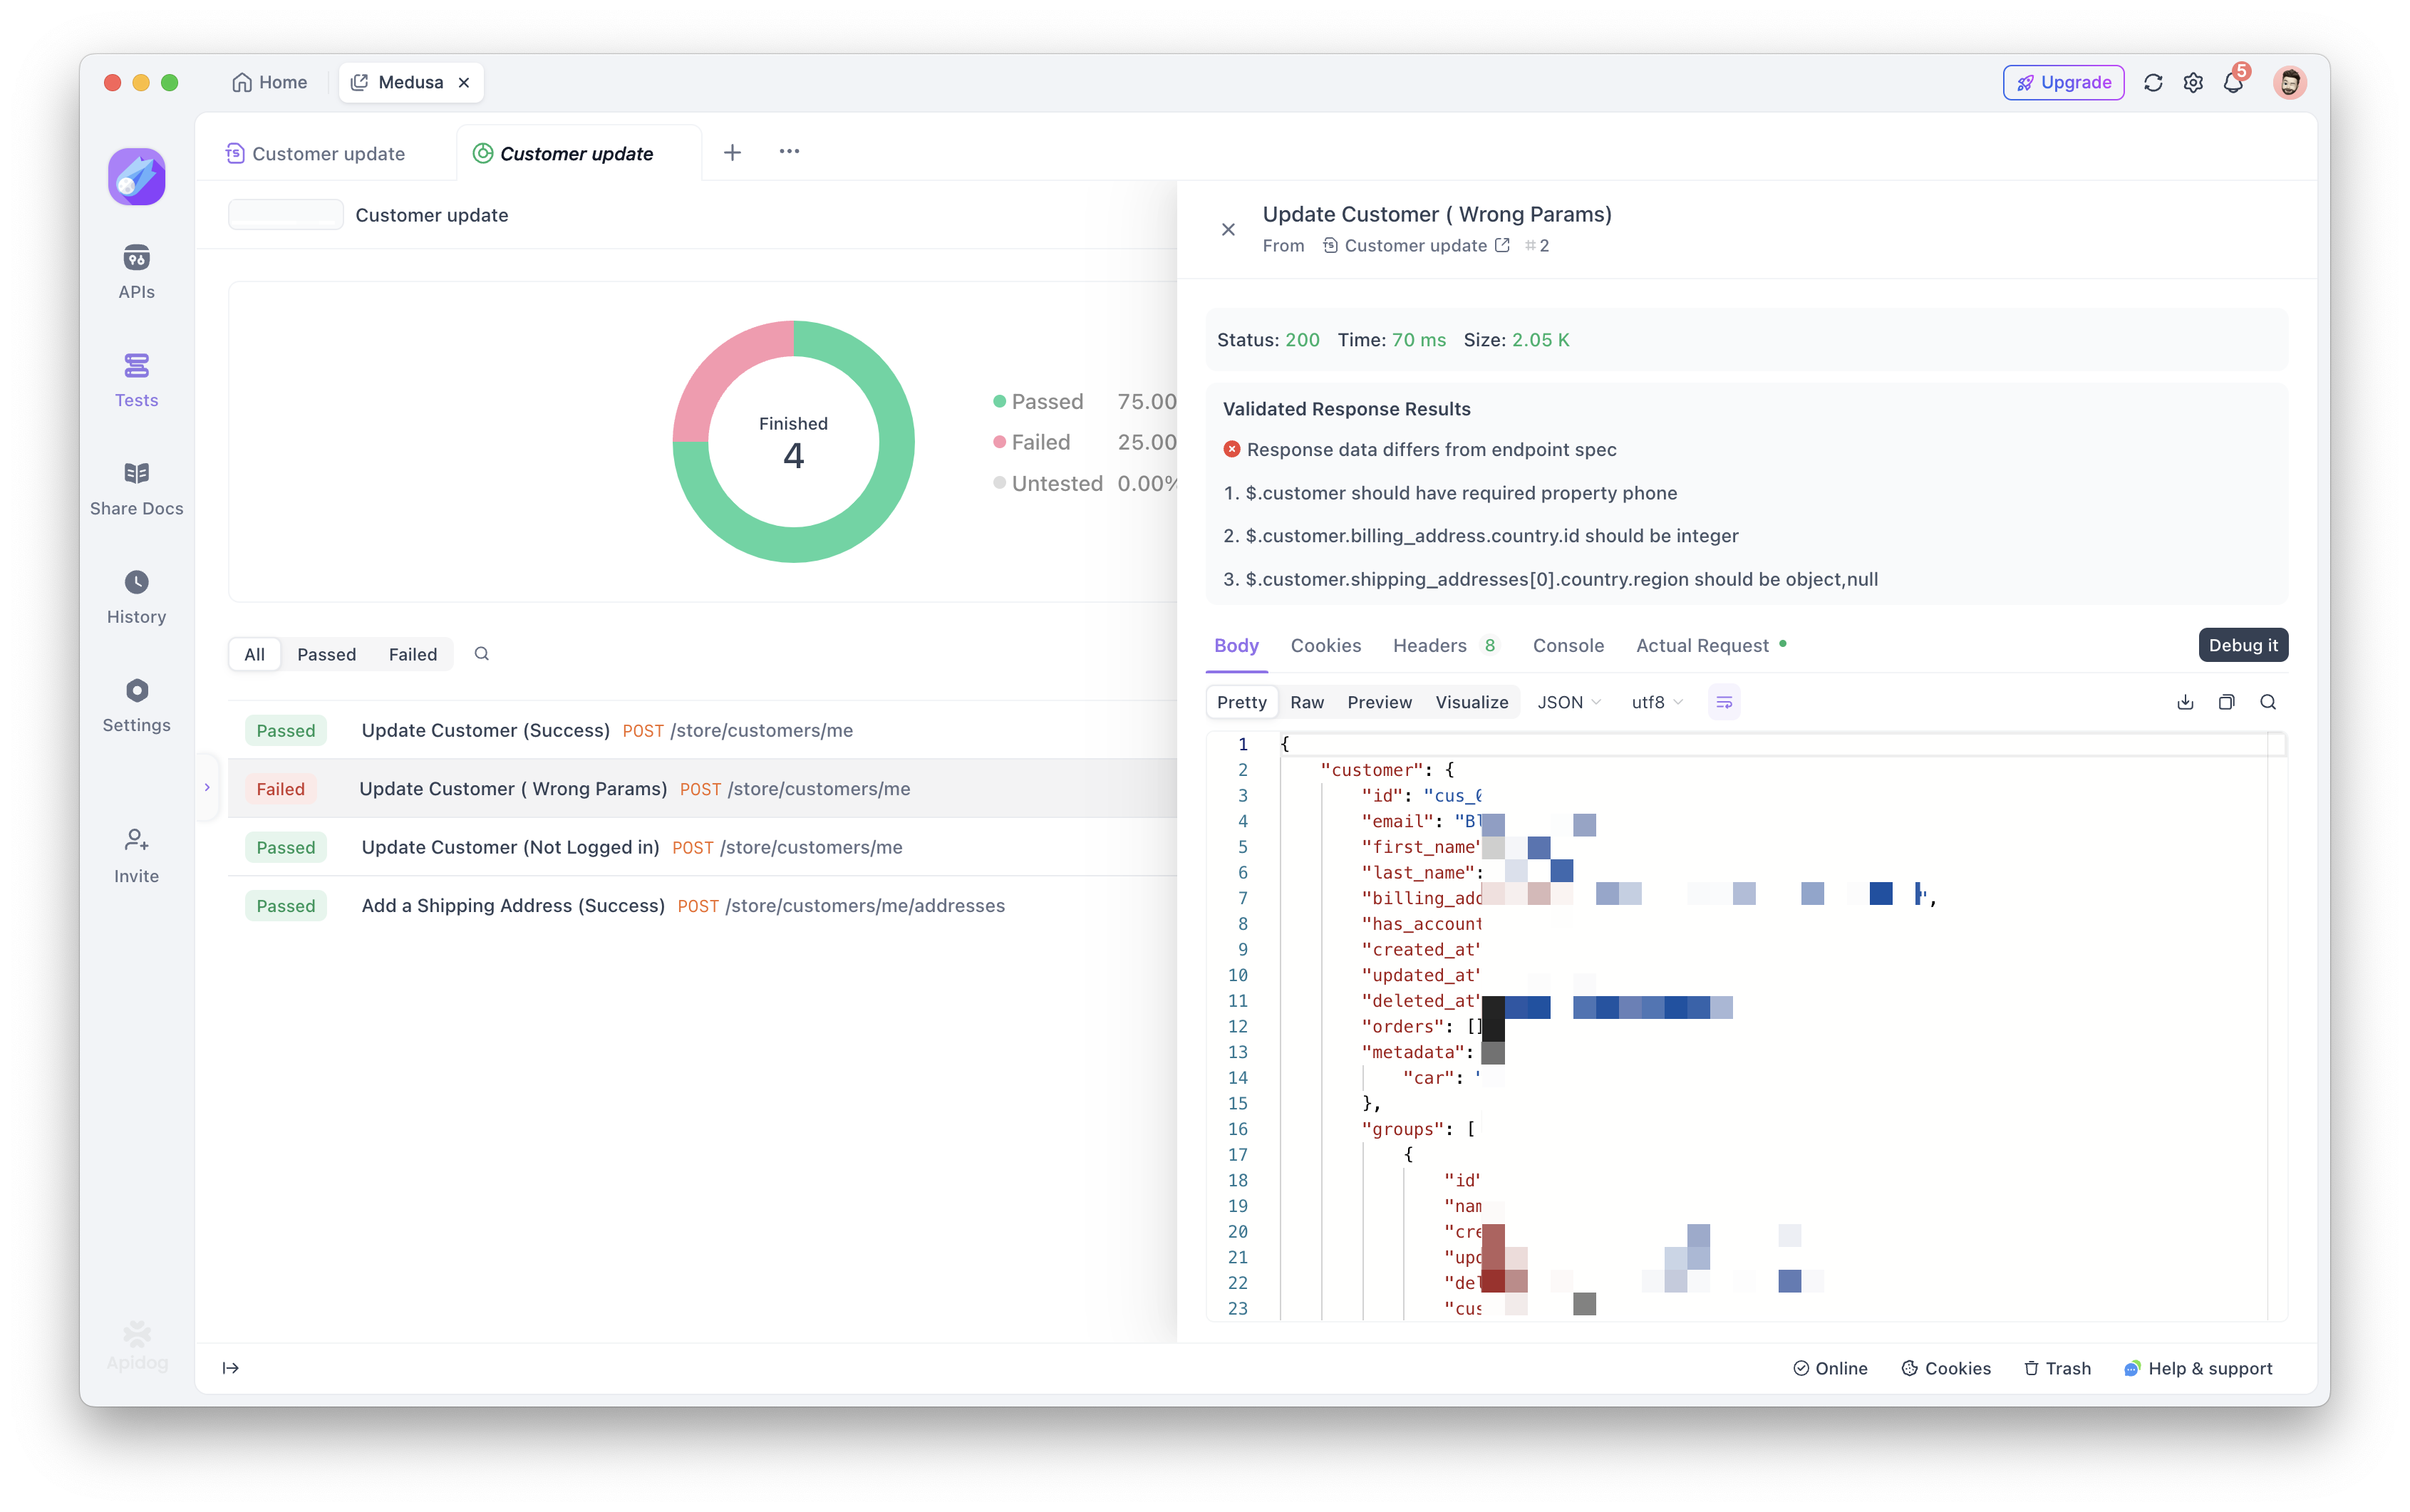Open Trash in status bar
Image resolution: width=2410 pixels, height=1512 pixels.
coord(2057,1369)
